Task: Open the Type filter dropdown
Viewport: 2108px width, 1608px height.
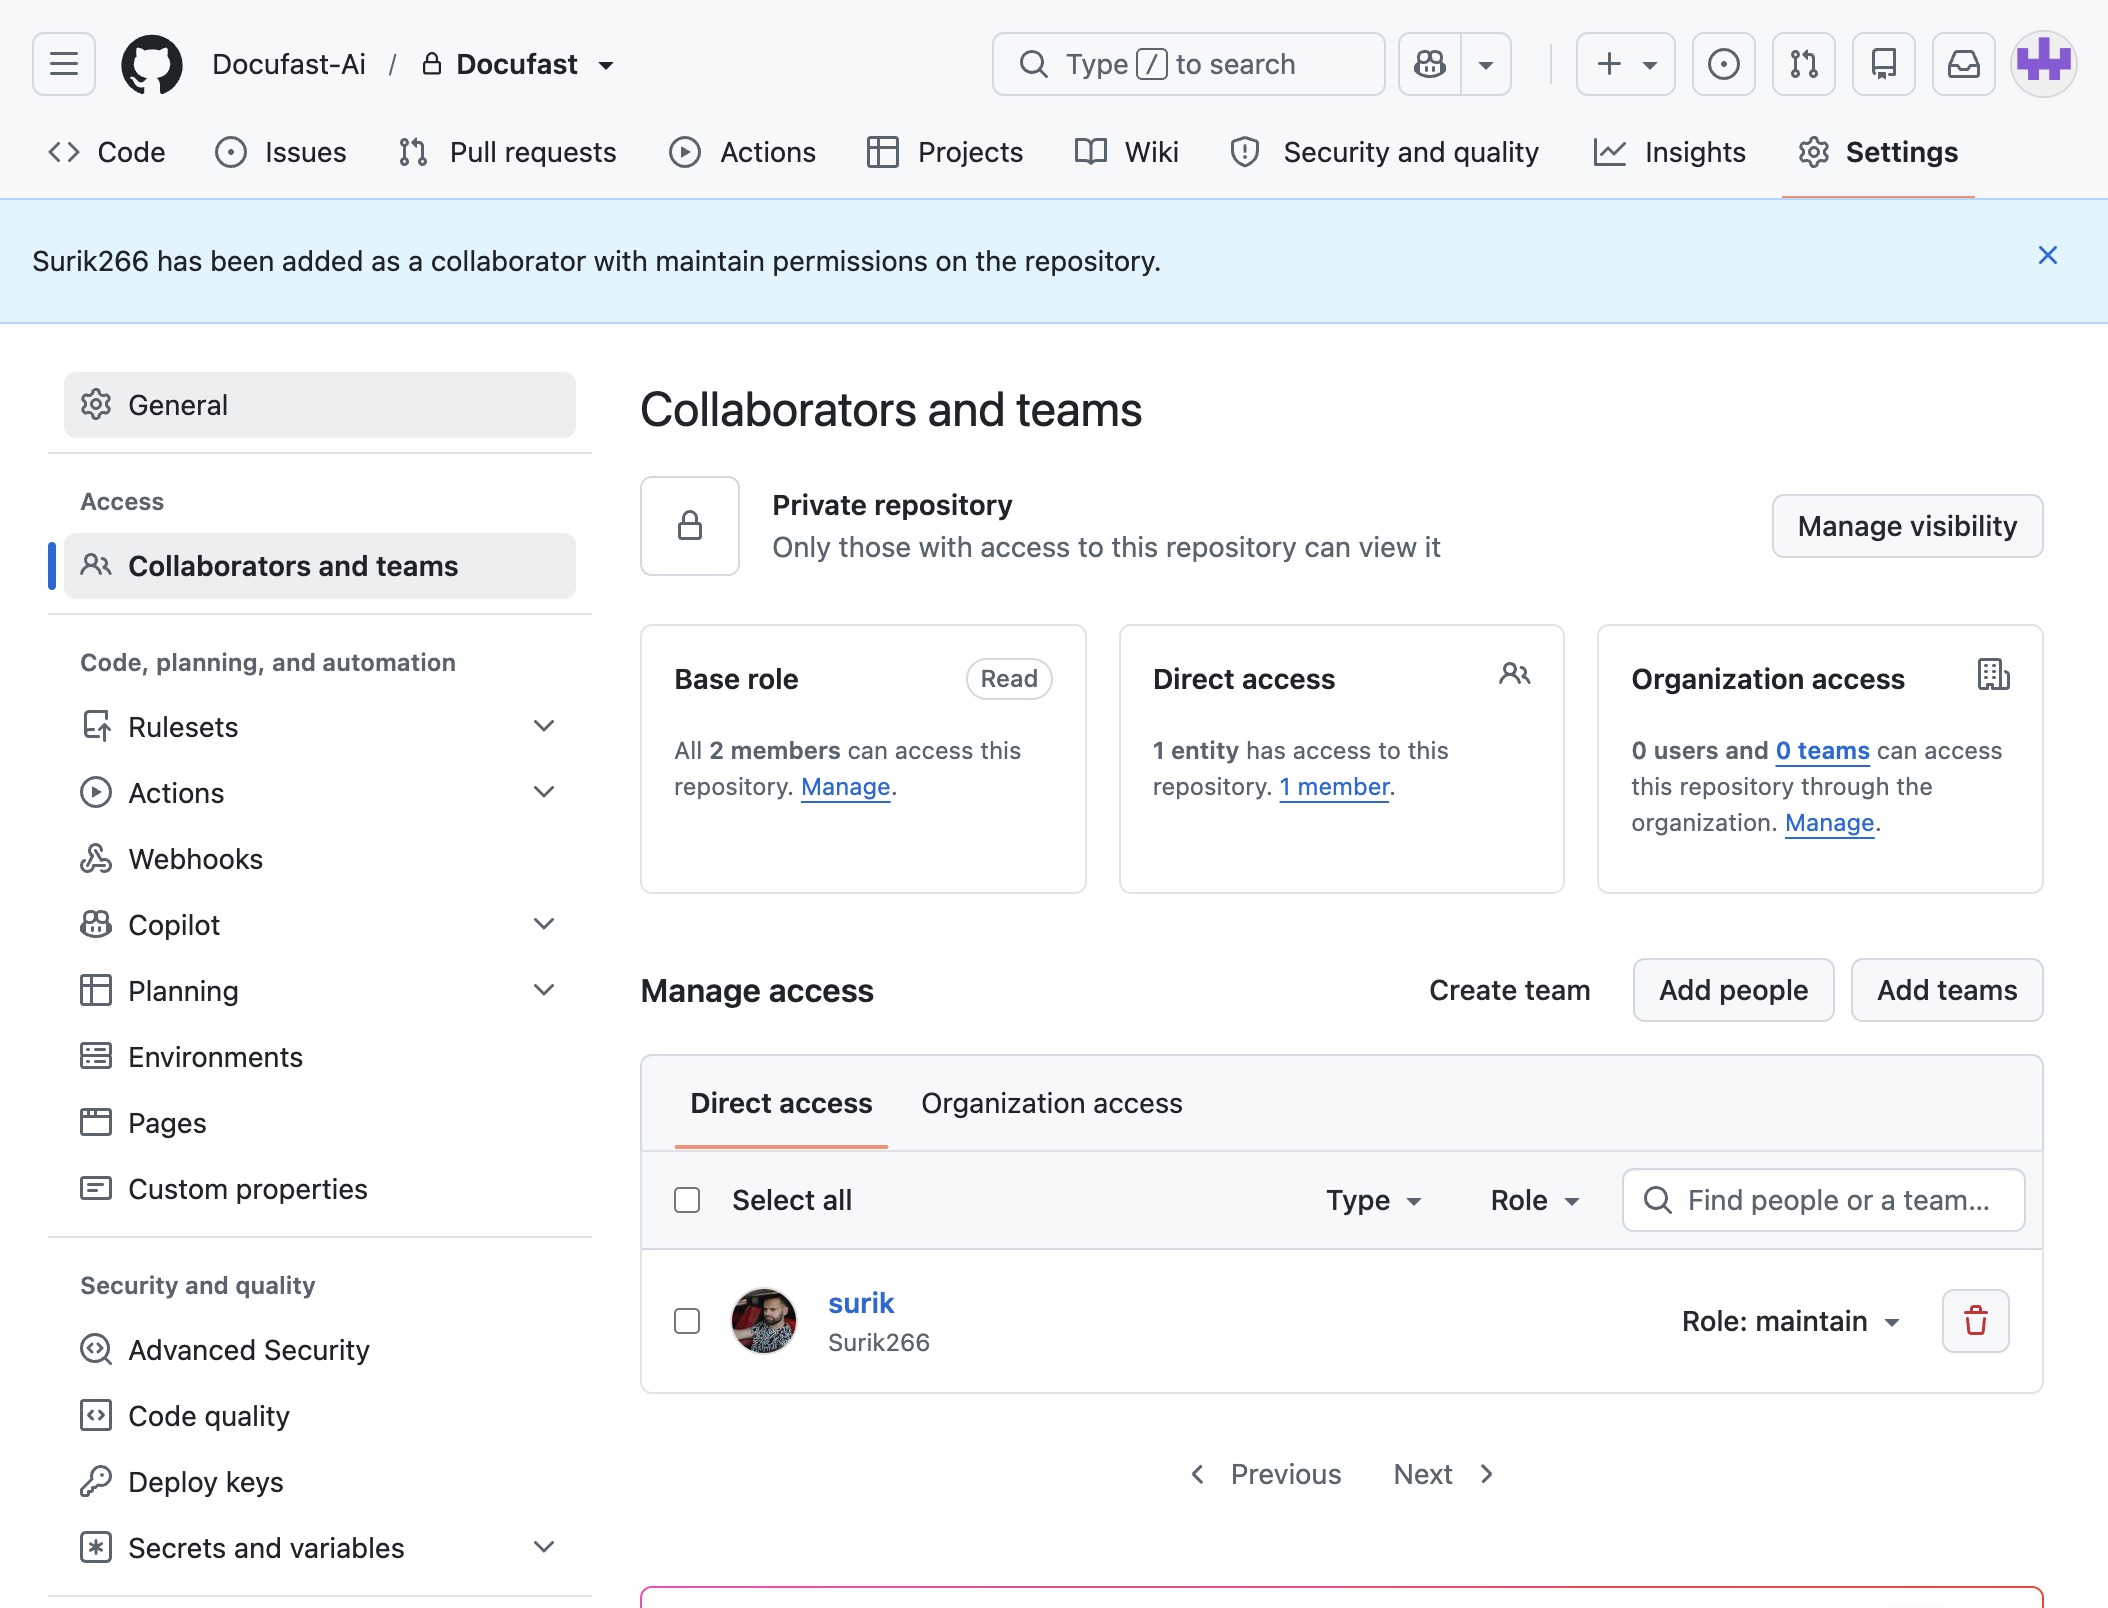Action: 1374,1200
